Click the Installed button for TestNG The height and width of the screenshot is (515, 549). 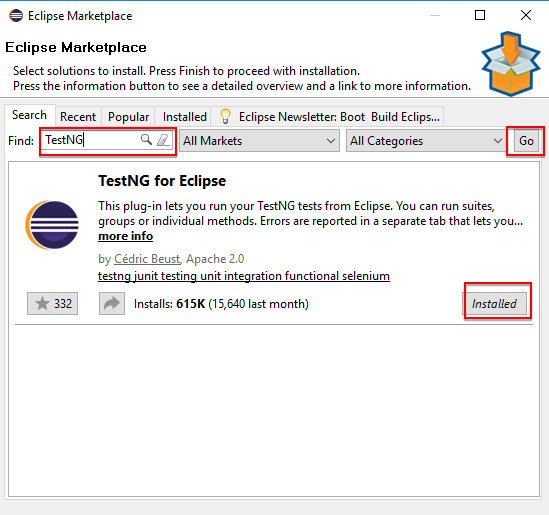coord(494,304)
